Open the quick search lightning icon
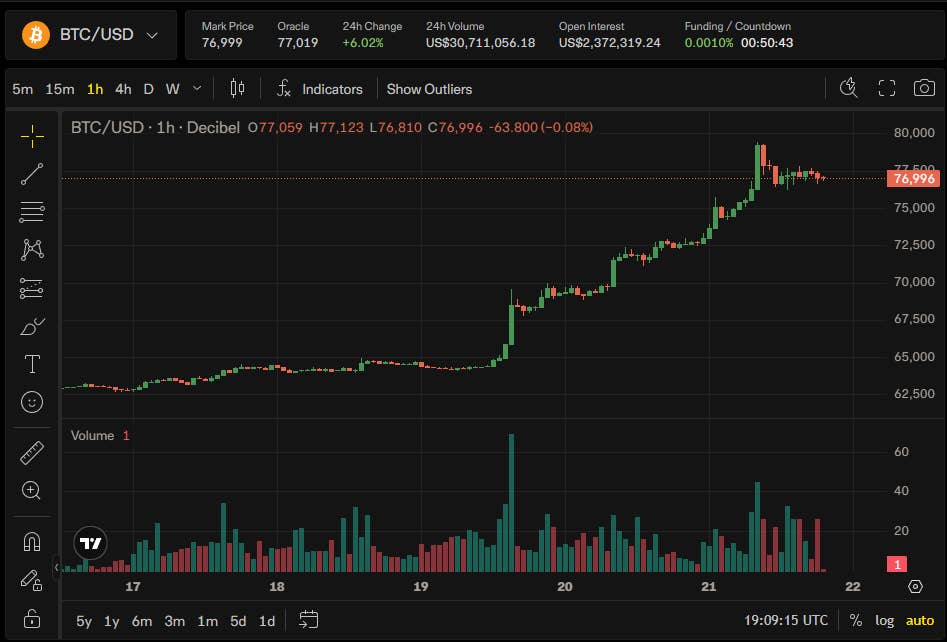Viewport: 947px width, 642px height. 849,88
